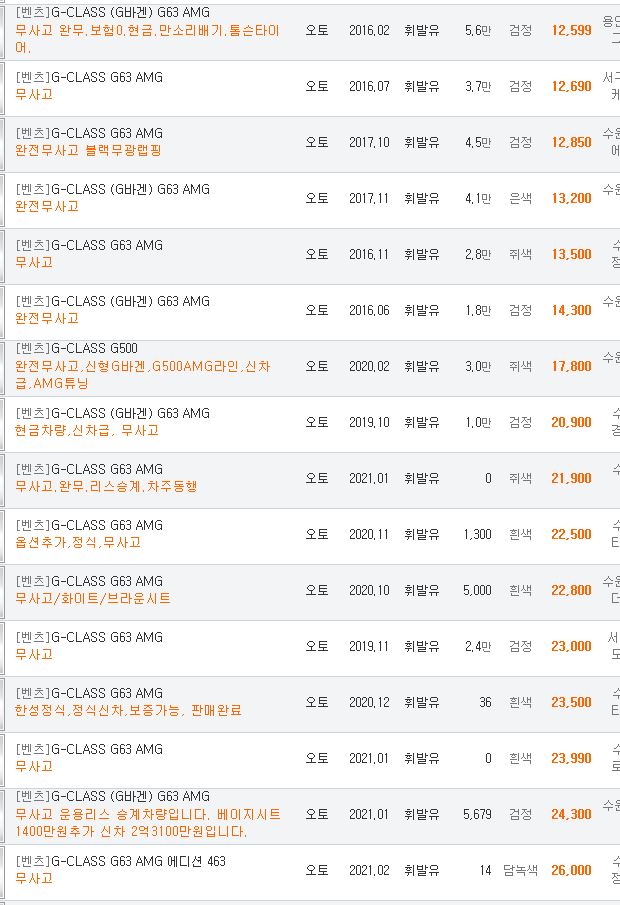Click the 20,900 price
The image size is (620, 905).
(571, 422)
